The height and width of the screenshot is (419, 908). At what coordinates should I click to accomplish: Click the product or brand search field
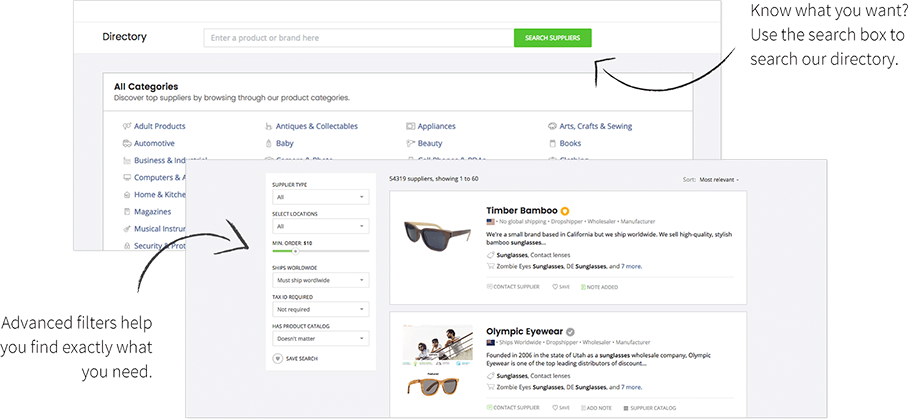click(x=359, y=38)
